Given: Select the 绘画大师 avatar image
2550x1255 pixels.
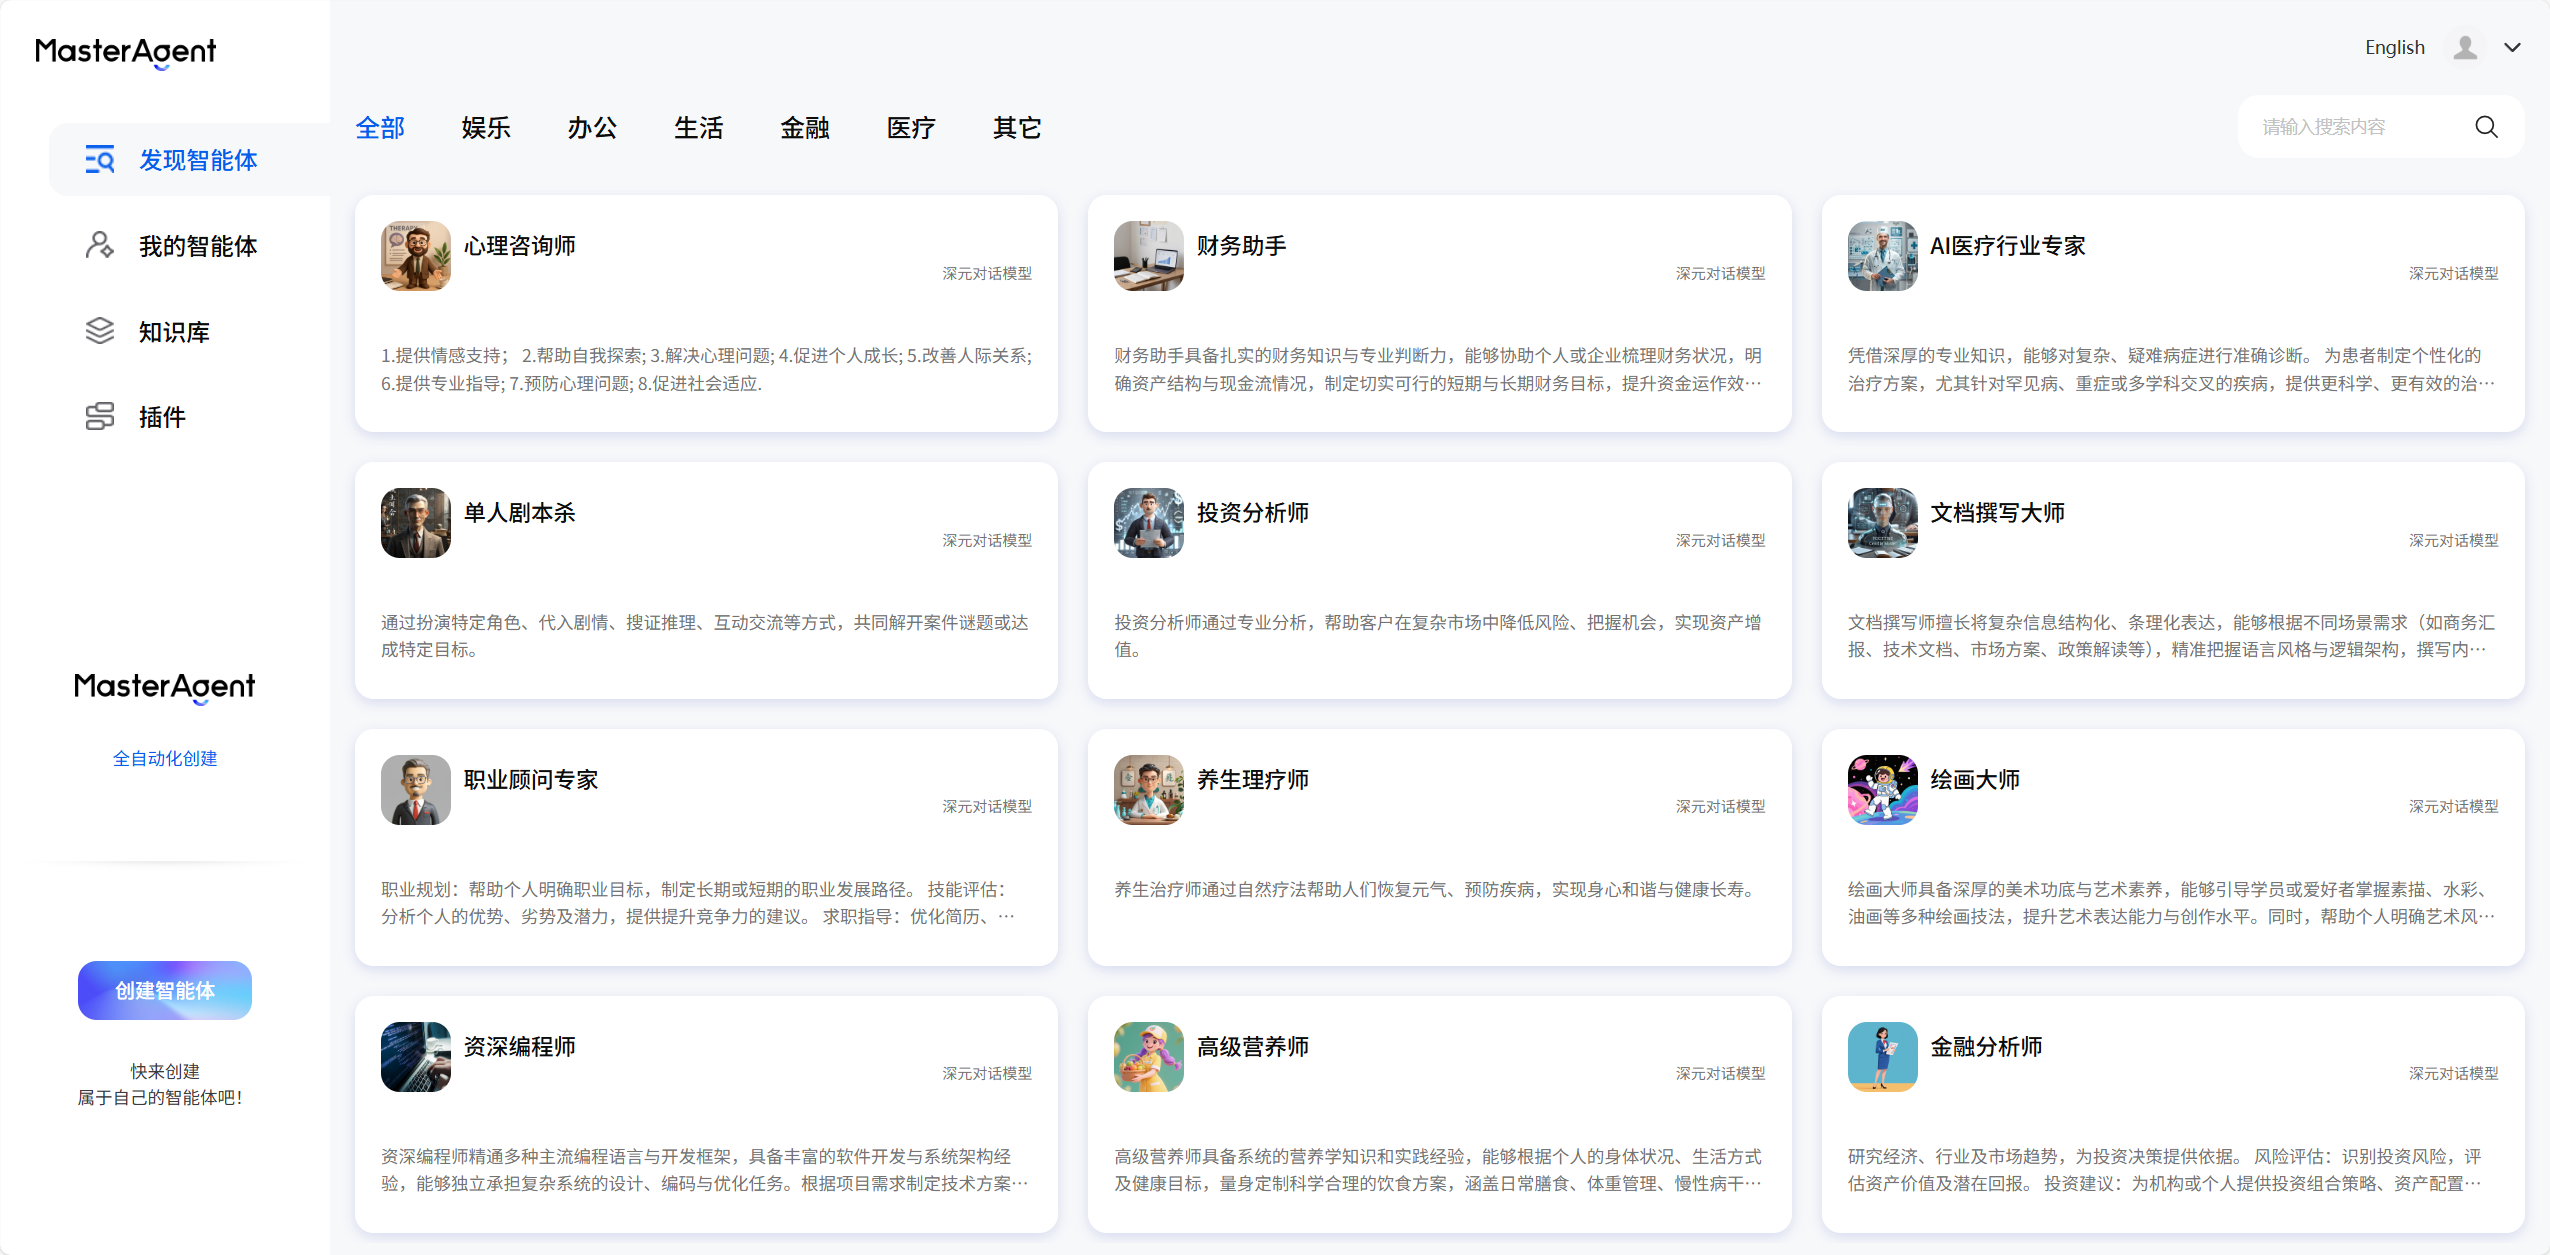Looking at the screenshot, I should coord(1882,790).
